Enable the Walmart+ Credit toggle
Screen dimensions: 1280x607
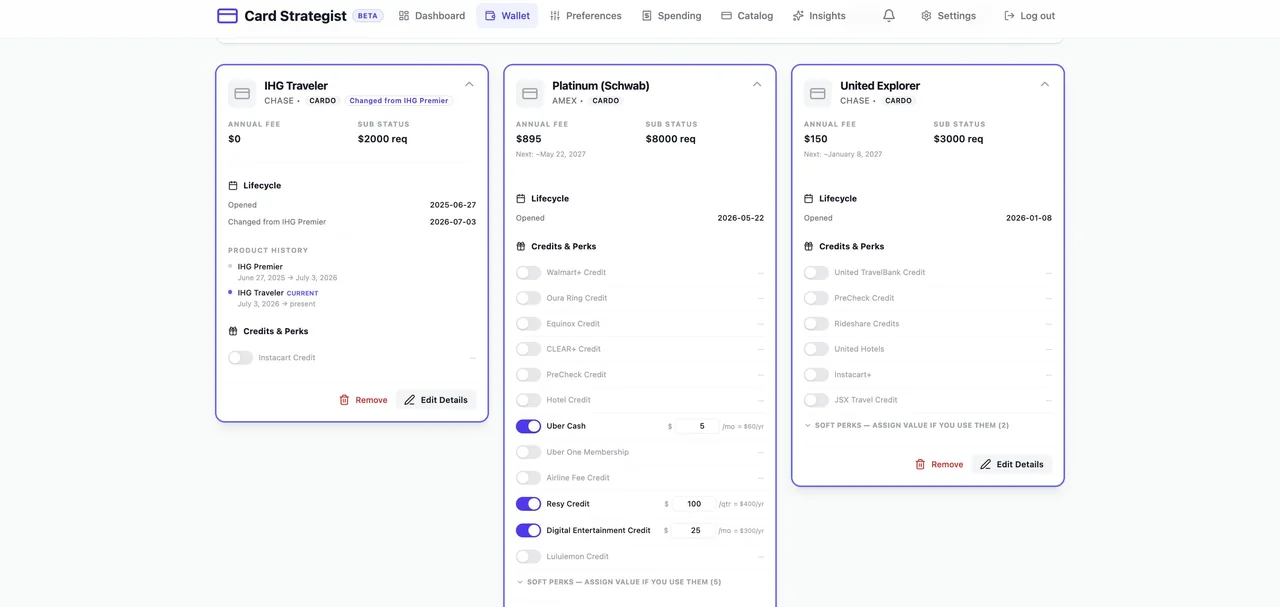click(529, 273)
